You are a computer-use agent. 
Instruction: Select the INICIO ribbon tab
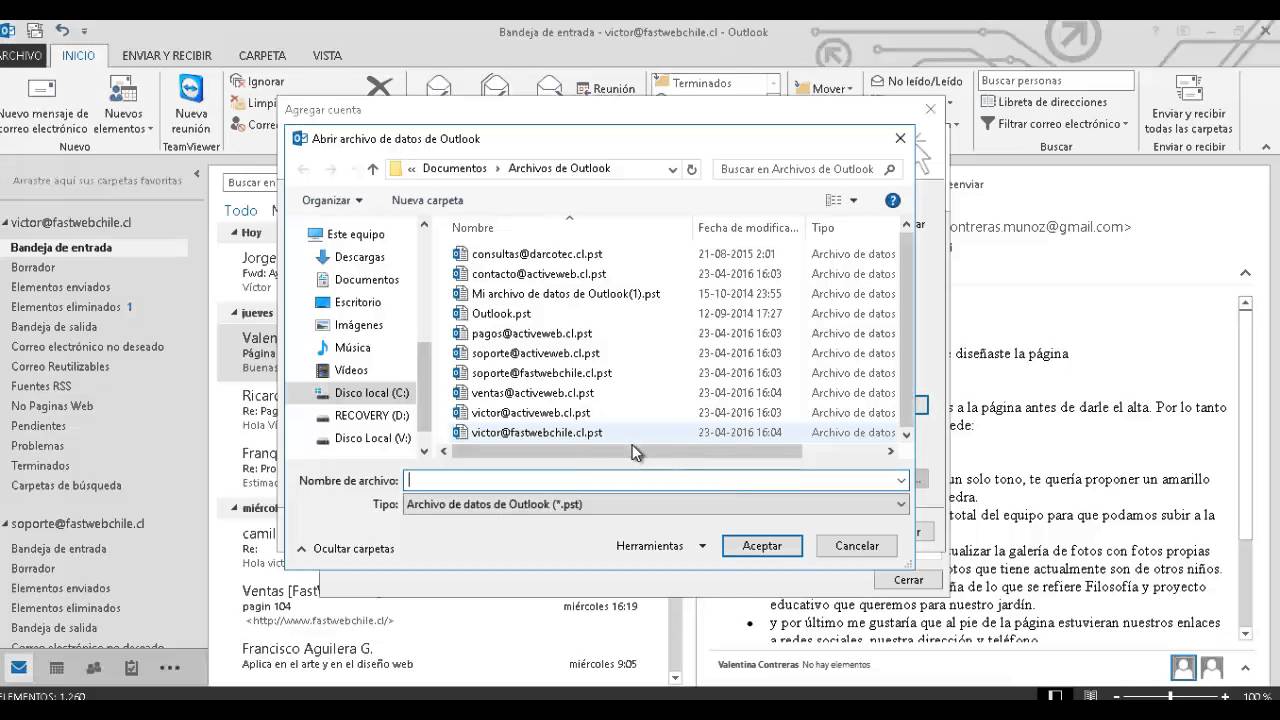(x=78, y=56)
